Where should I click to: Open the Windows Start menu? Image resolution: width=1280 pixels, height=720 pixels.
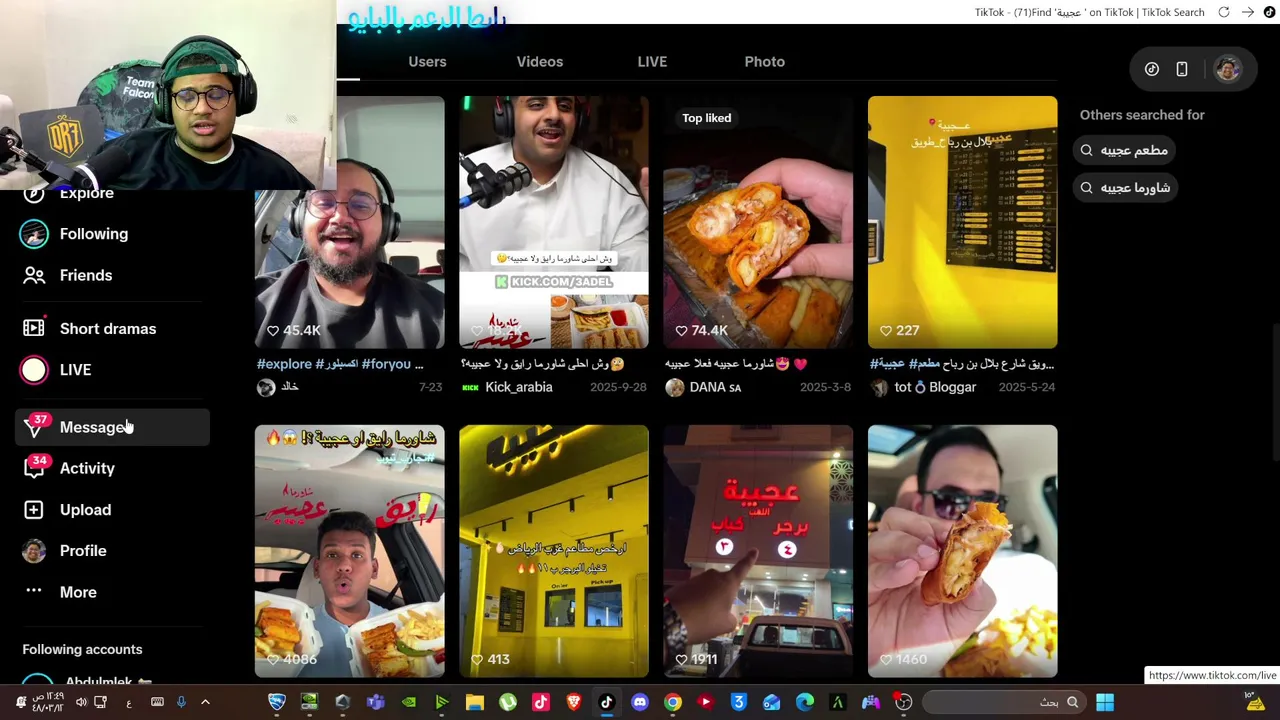tap(1105, 702)
